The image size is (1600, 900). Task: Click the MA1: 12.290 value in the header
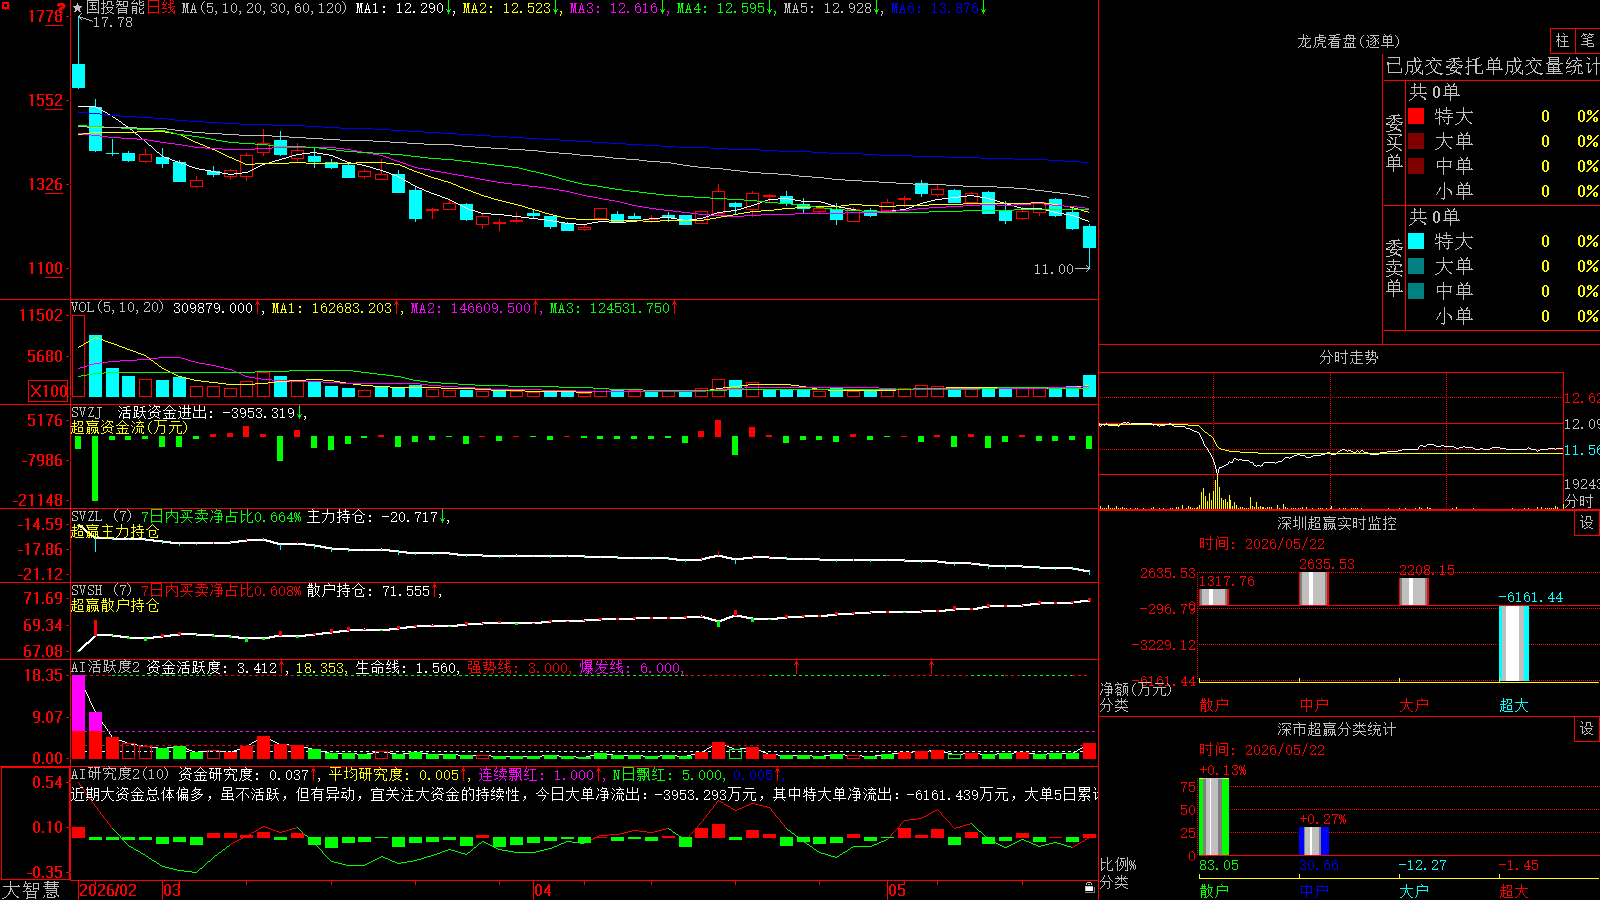405,8
